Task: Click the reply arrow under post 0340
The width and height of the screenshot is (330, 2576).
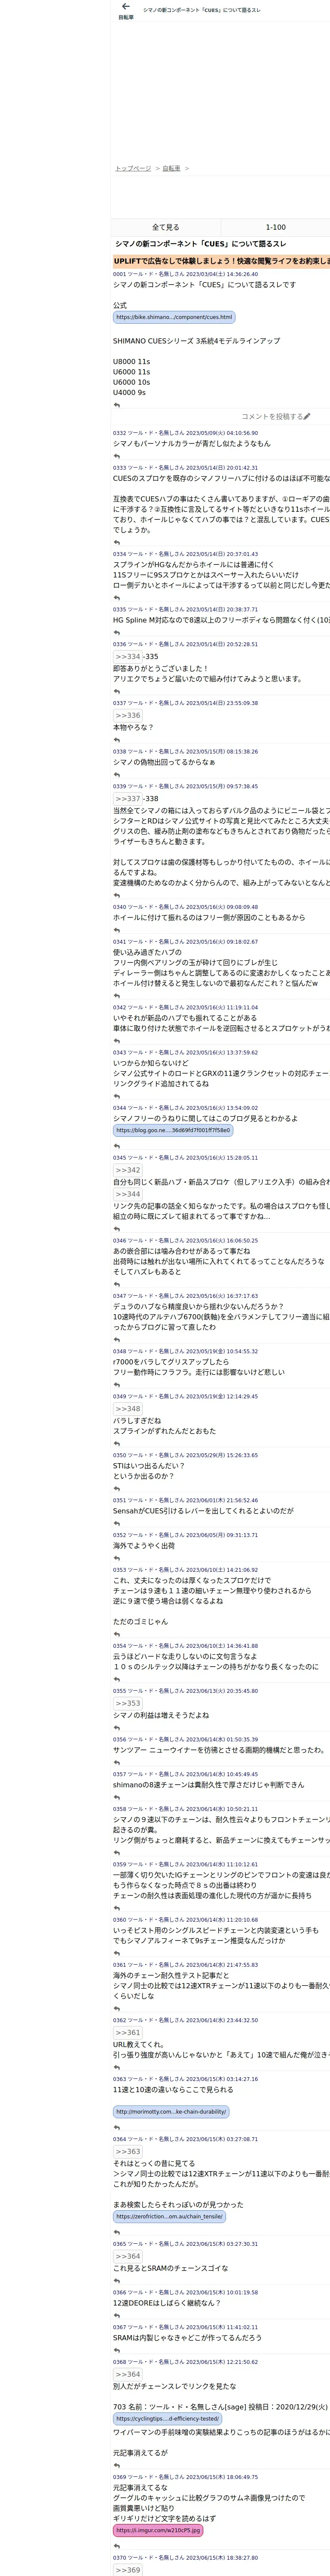Action: pyautogui.click(x=117, y=930)
